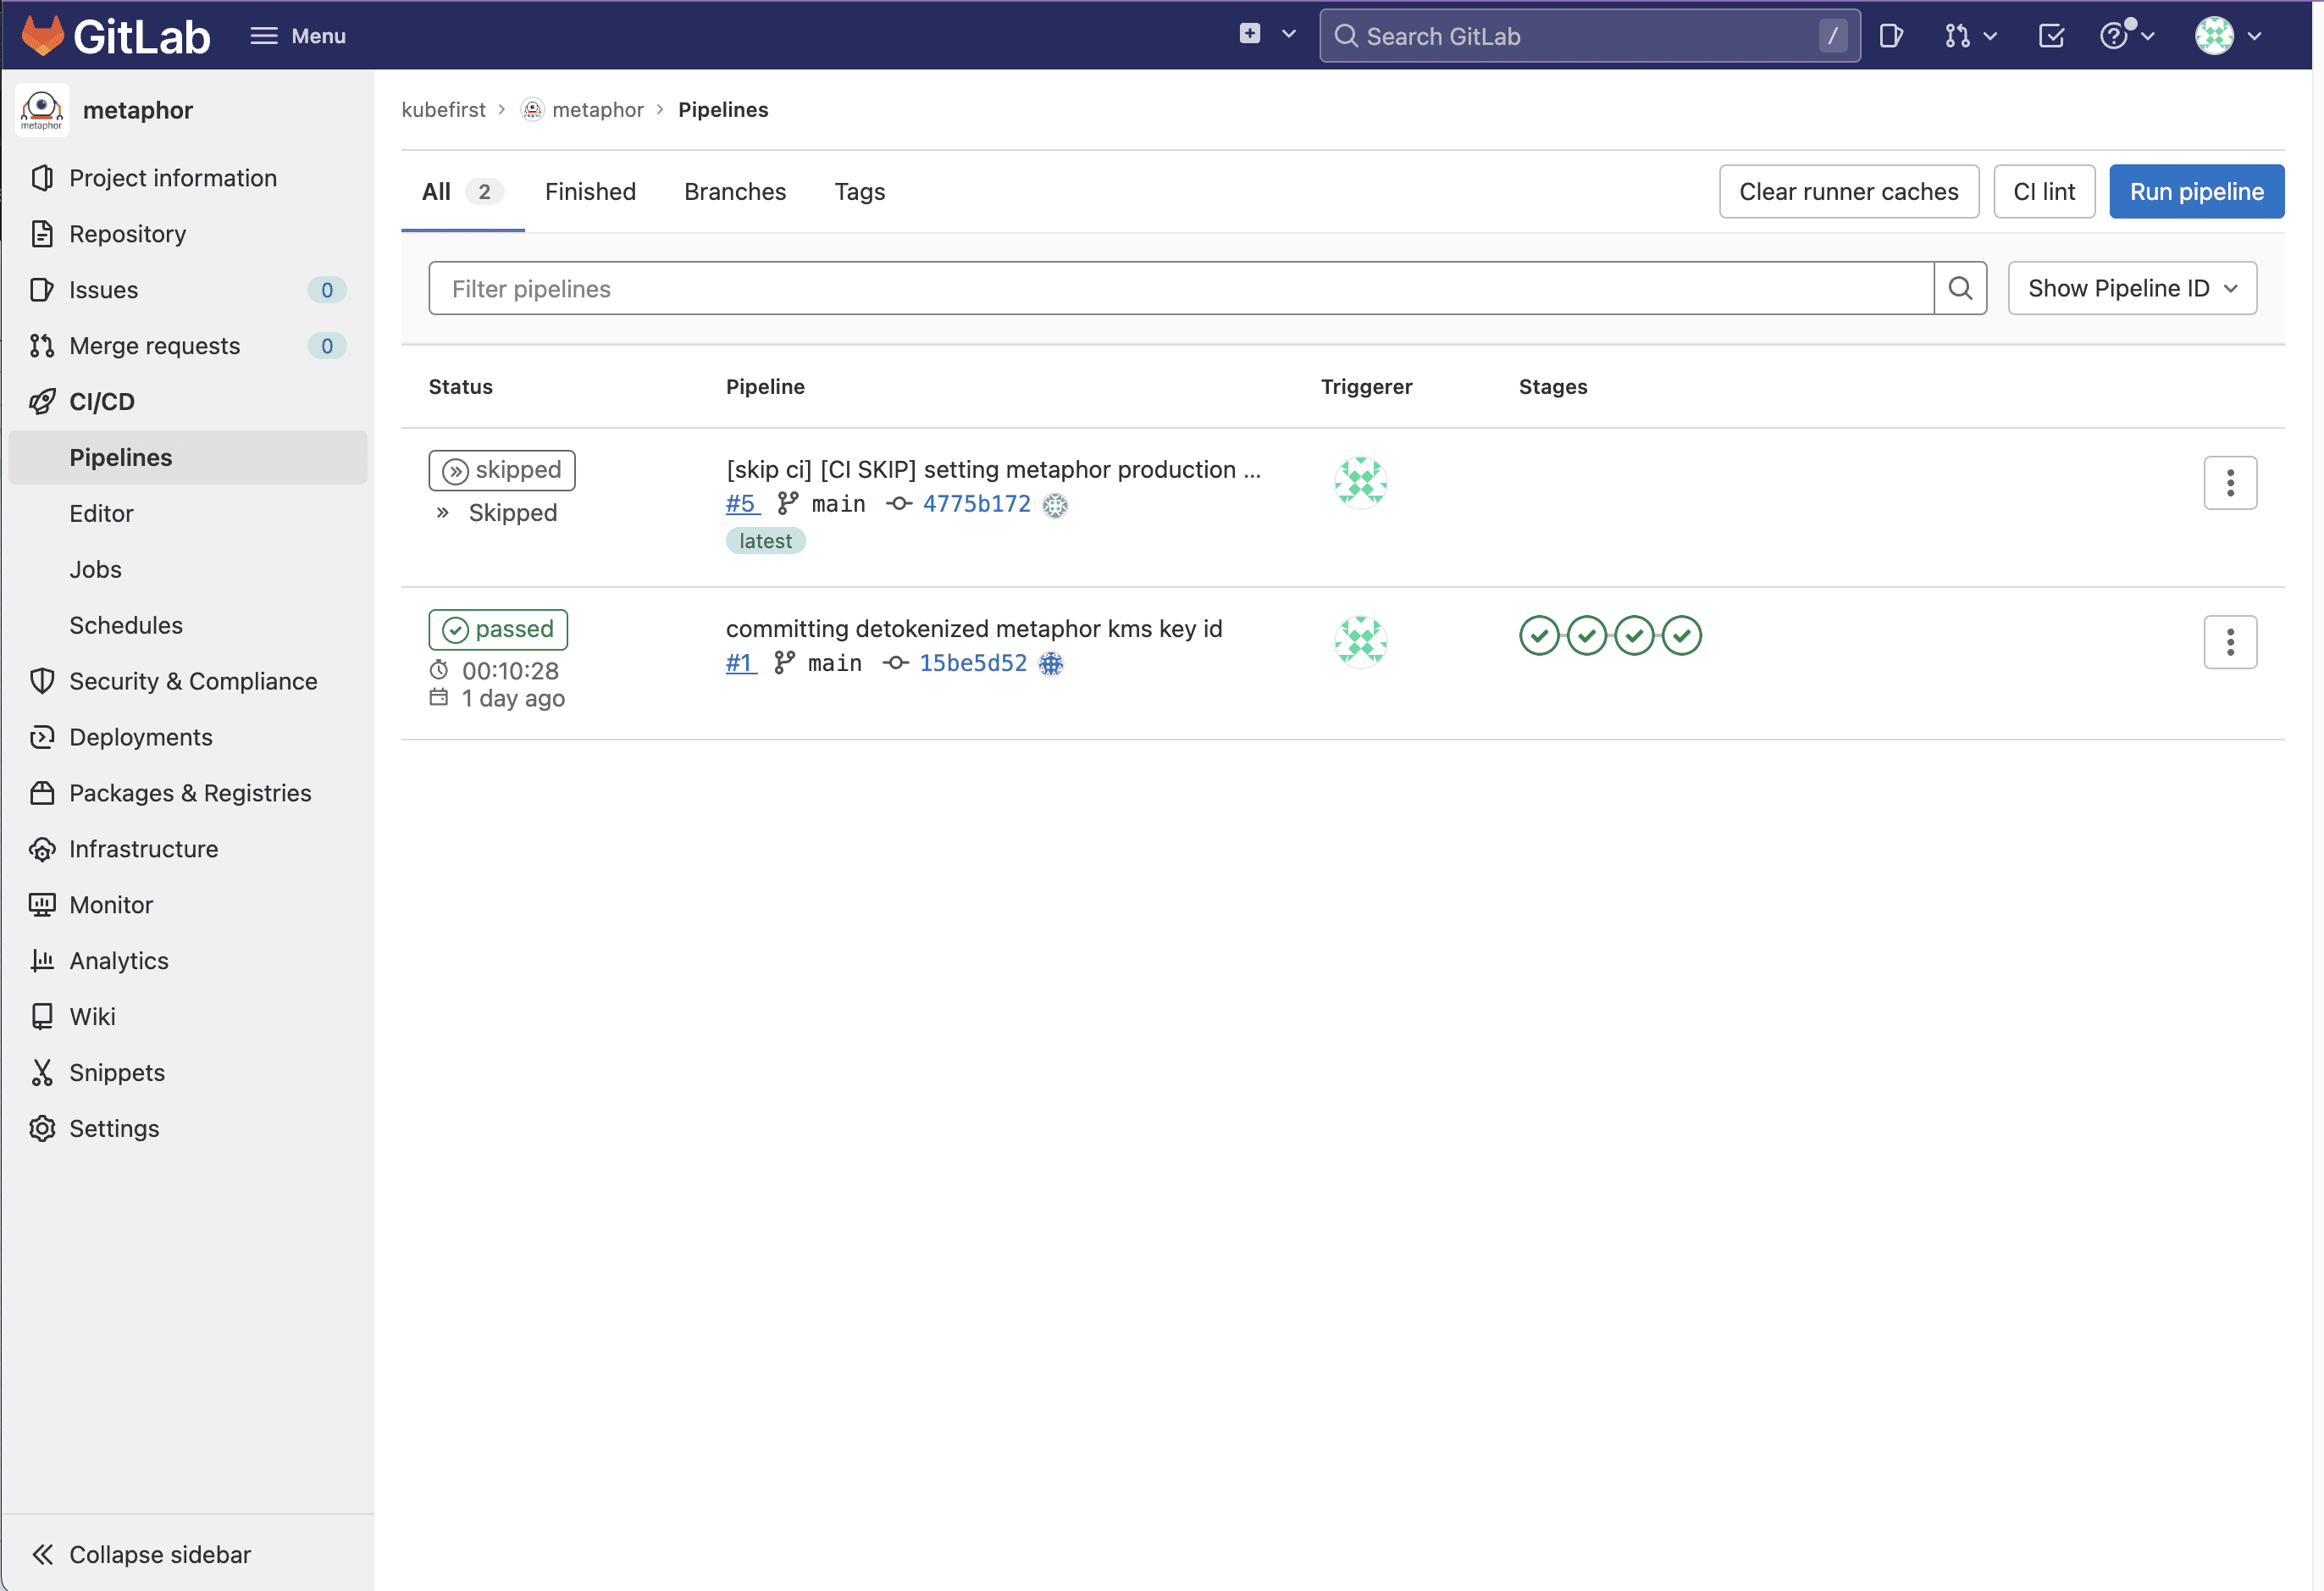Open first passed stage of pipeline #1
The width and height of the screenshot is (2324, 1591).
[x=1539, y=636]
